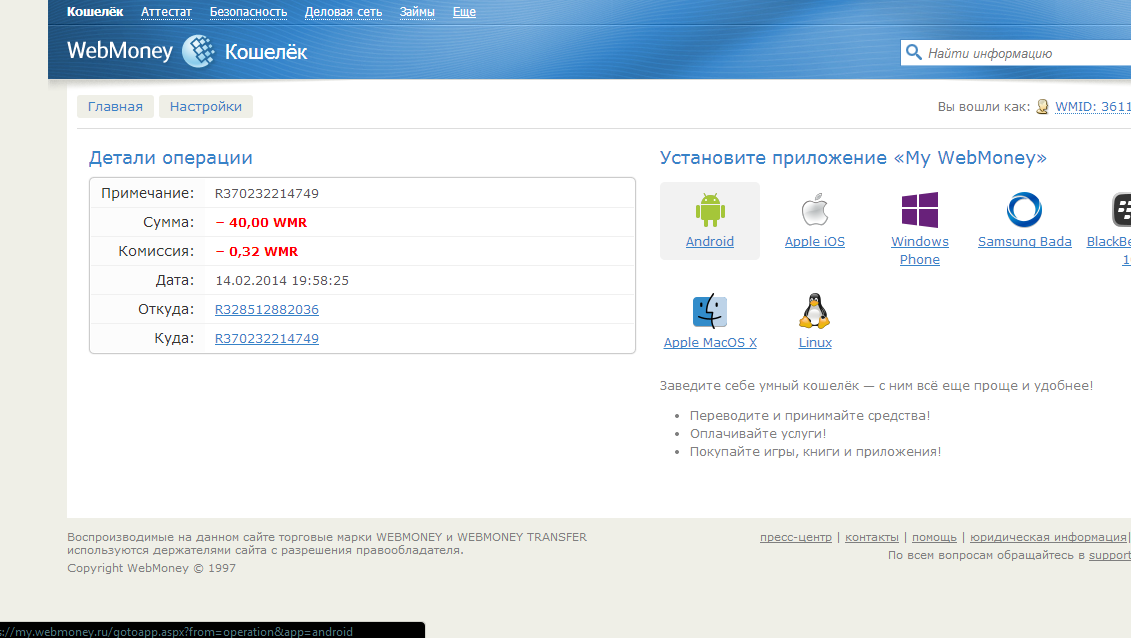Click the Детали операции heading

171,158
